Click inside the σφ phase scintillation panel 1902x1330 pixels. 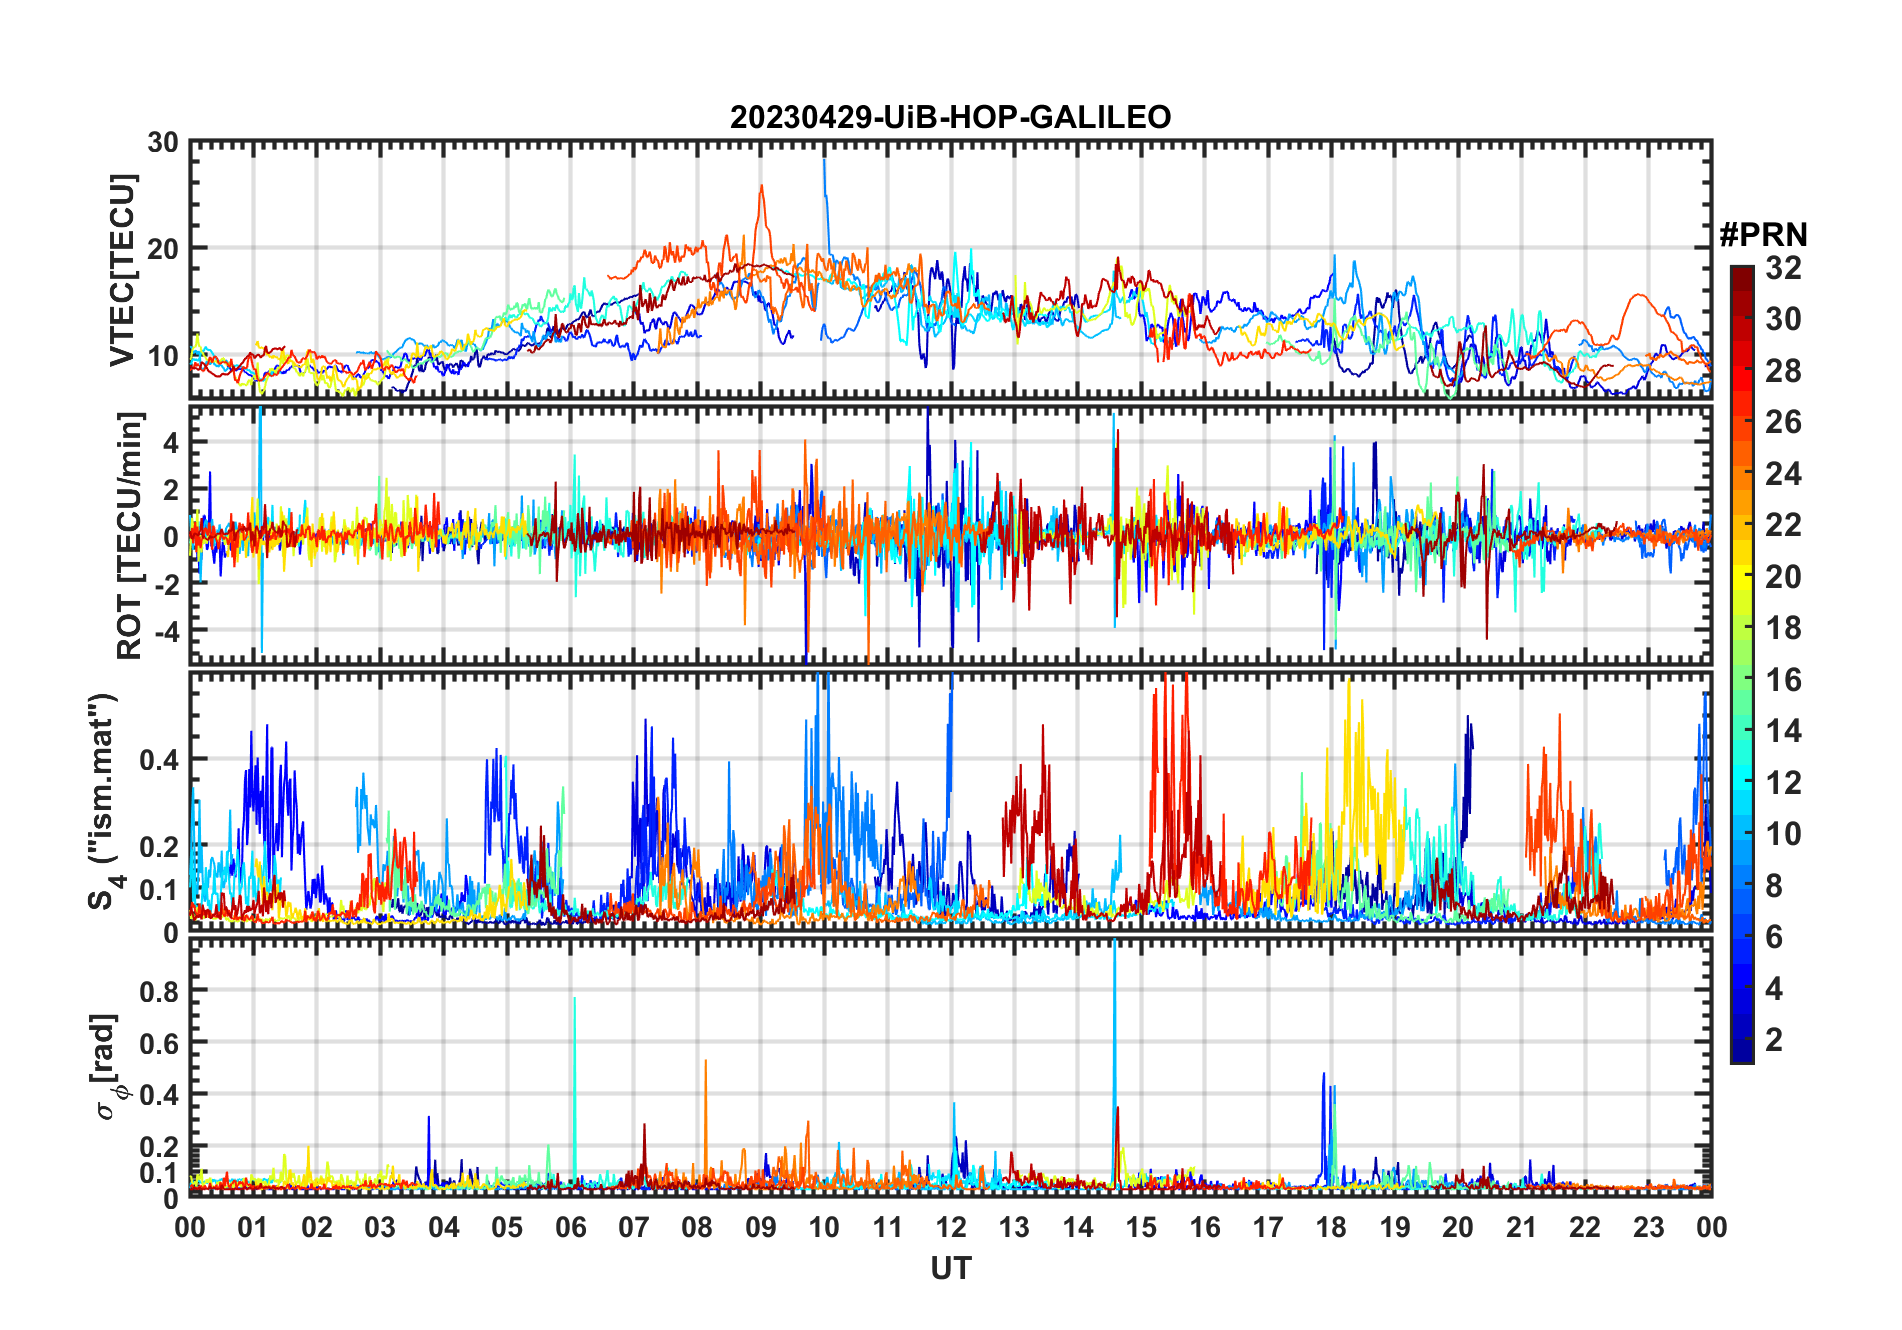click(x=951, y=1068)
